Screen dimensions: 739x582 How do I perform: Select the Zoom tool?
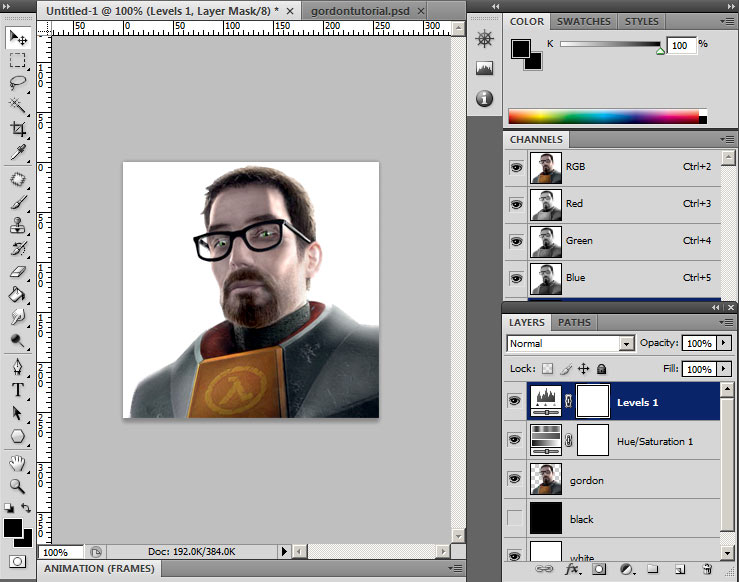[x=18, y=486]
